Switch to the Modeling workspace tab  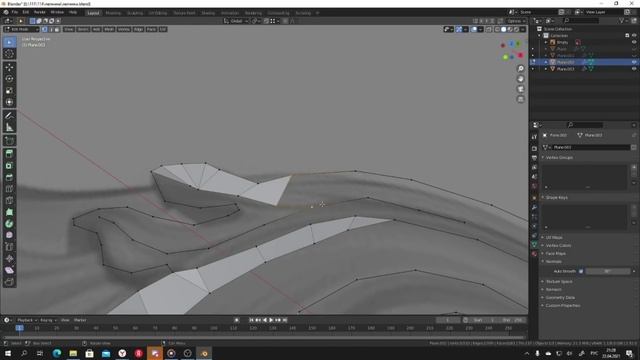[113, 13]
